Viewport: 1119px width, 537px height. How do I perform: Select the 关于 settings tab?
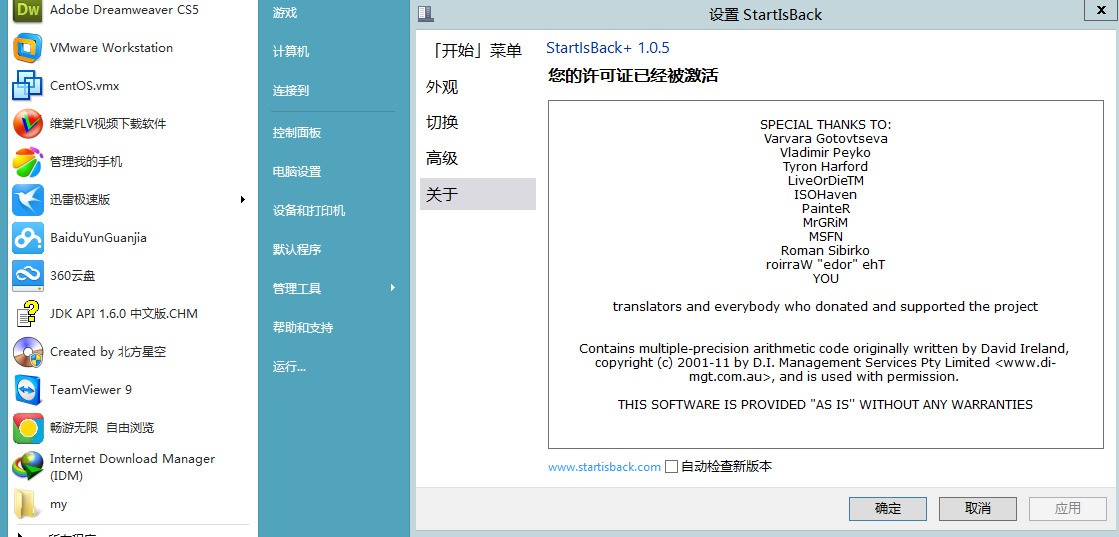click(x=477, y=194)
